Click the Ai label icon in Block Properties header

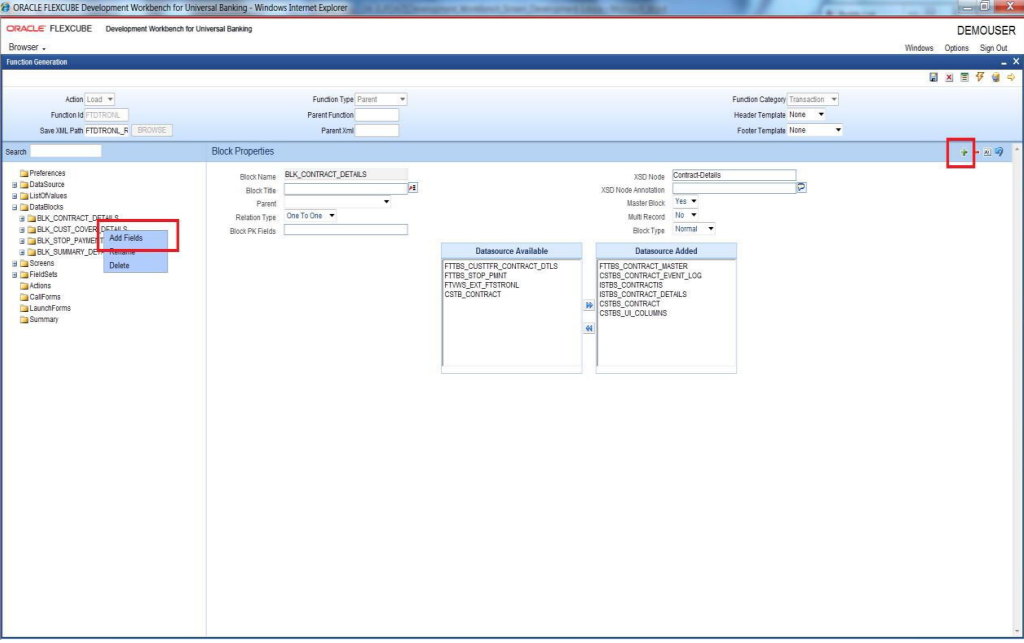click(987, 152)
